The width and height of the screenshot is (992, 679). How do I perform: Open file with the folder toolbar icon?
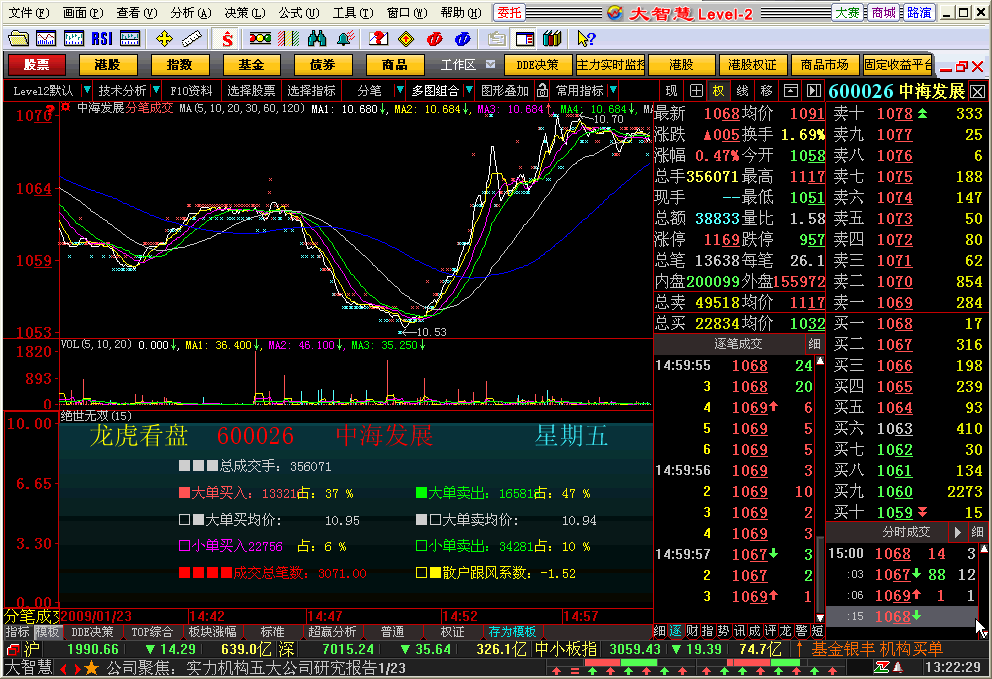coord(18,39)
